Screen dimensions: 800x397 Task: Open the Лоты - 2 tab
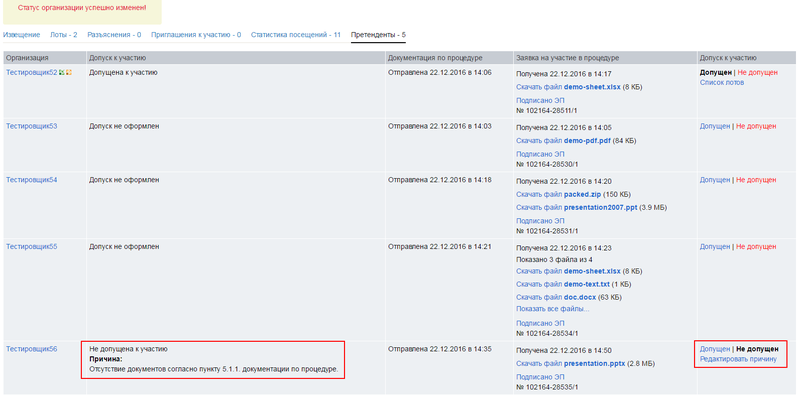pos(64,35)
